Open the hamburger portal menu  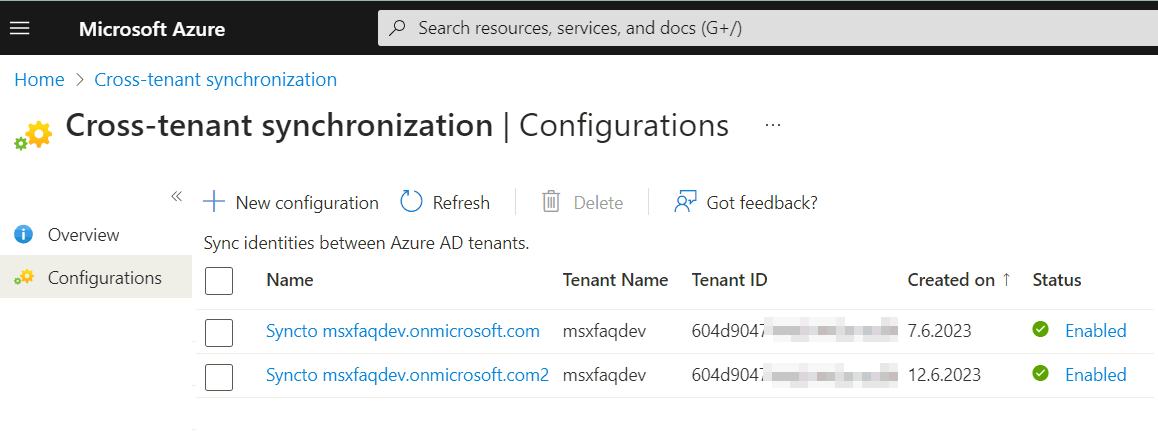(19, 28)
